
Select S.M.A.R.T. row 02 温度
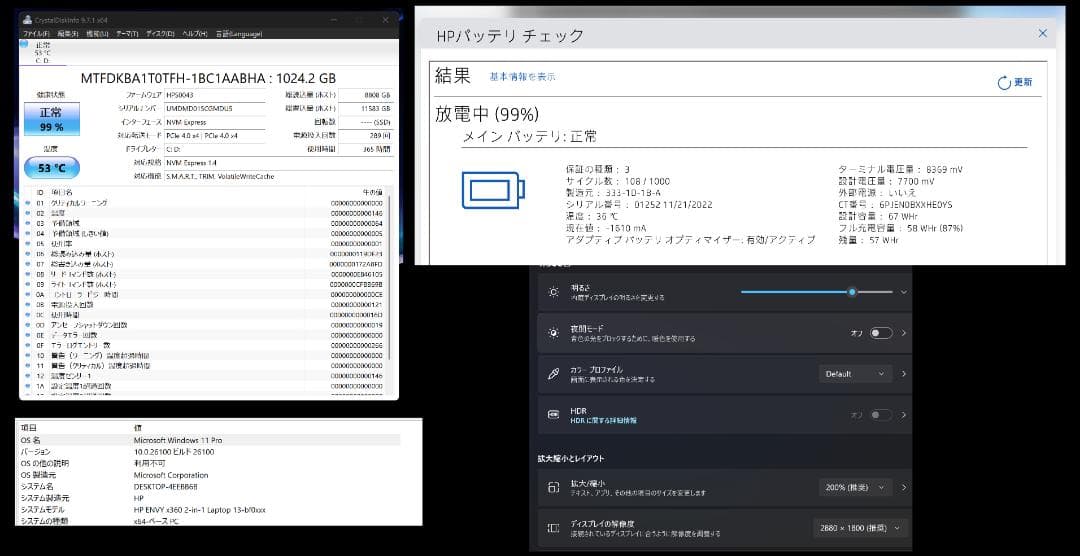205,214
